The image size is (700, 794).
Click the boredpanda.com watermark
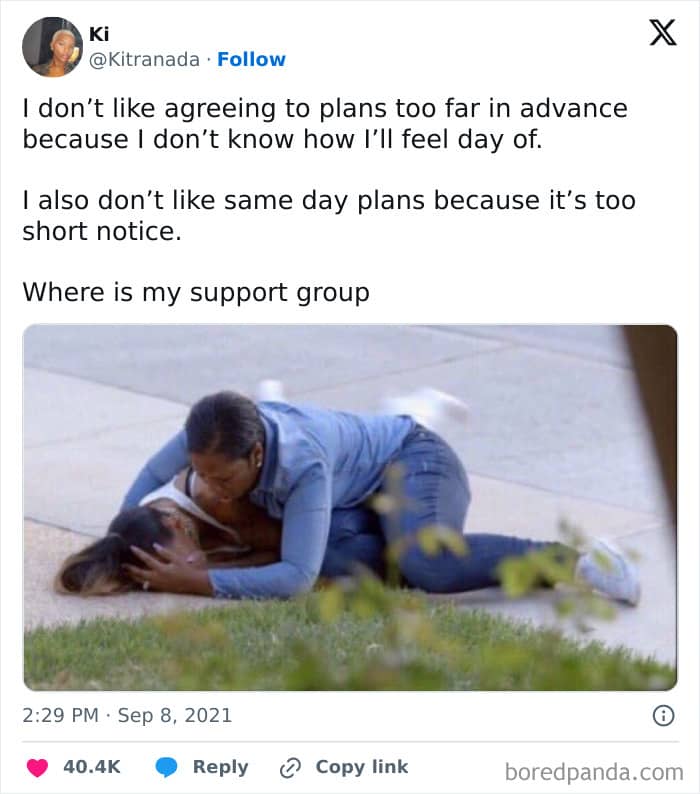[x=594, y=772]
